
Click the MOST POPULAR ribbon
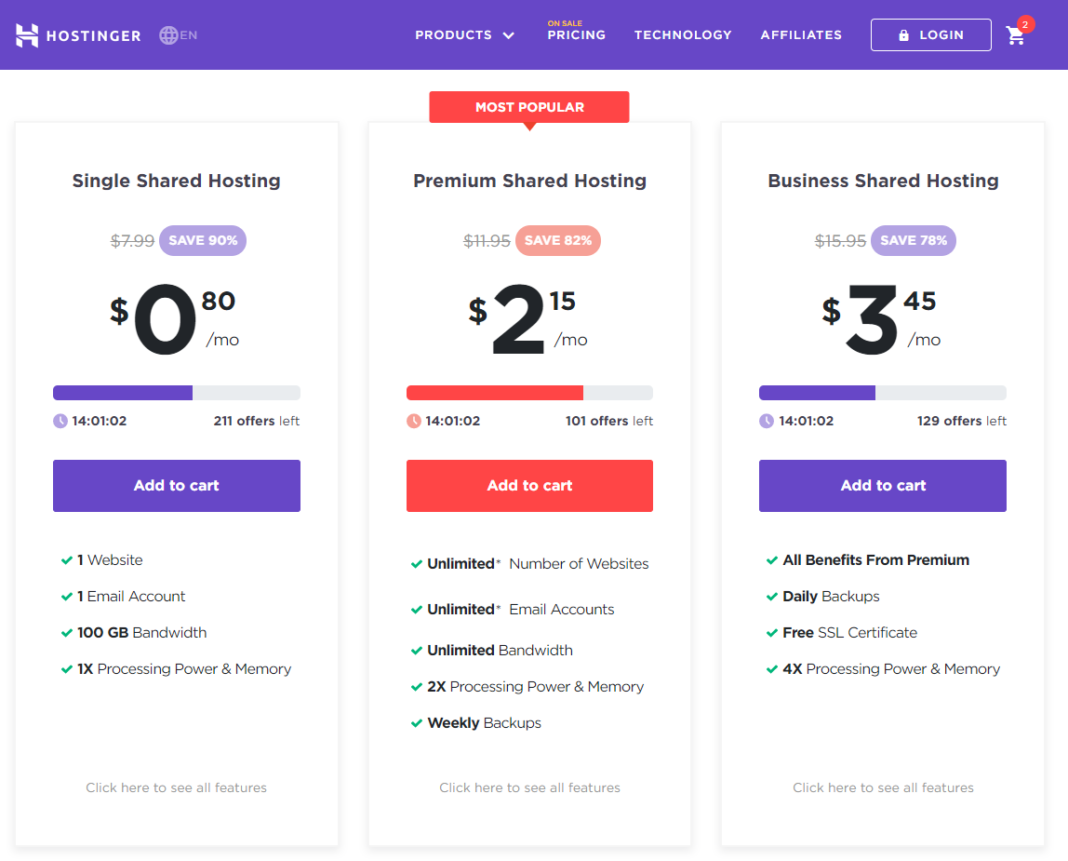[x=529, y=107]
